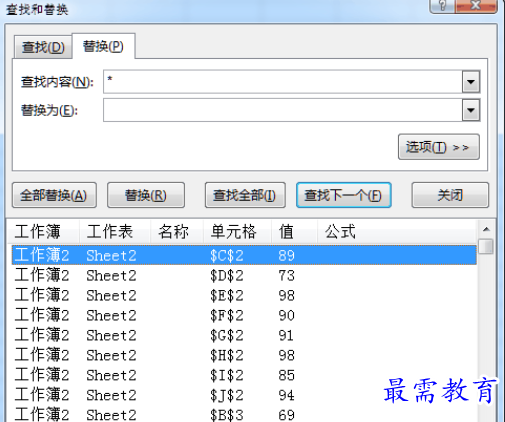The width and height of the screenshot is (505, 422).
Task: Select result row $D$2 with value 73
Action: (244, 276)
